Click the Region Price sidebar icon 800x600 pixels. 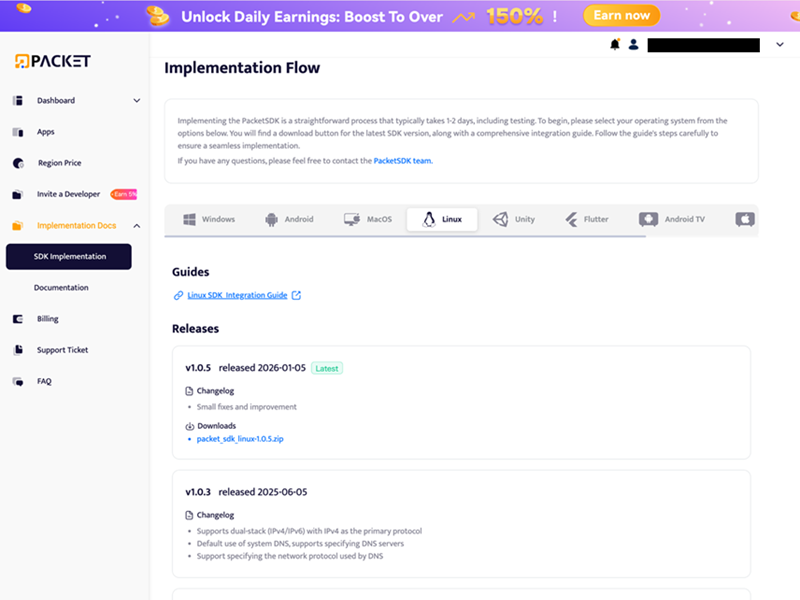(x=18, y=163)
